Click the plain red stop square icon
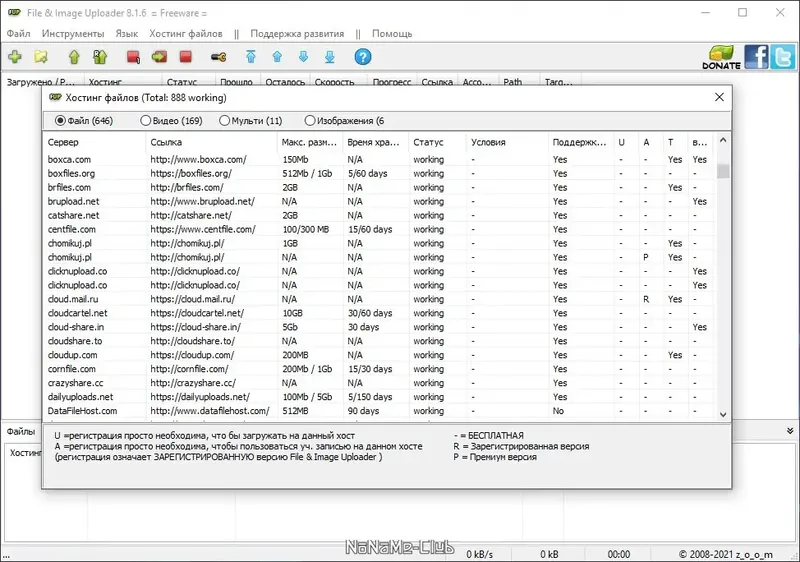The image size is (800, 562). 186,57
